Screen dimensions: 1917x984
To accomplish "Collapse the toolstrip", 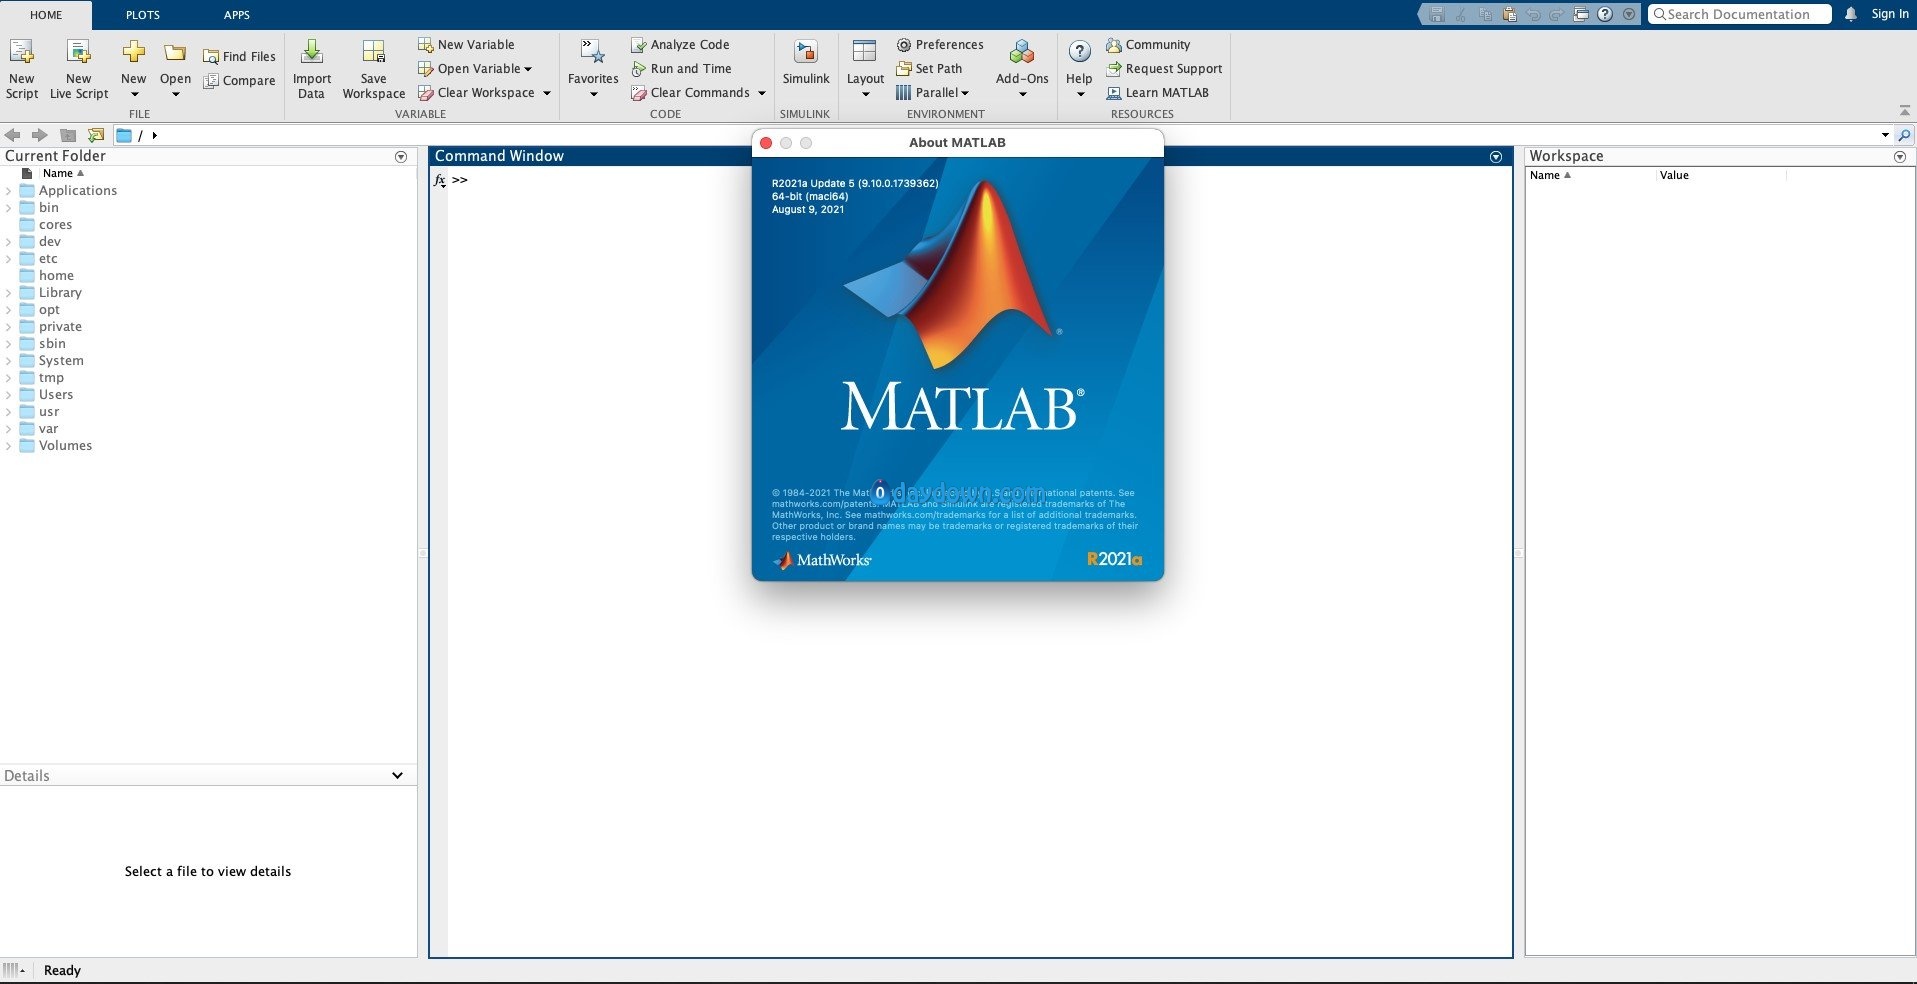I will (1904, 111).
